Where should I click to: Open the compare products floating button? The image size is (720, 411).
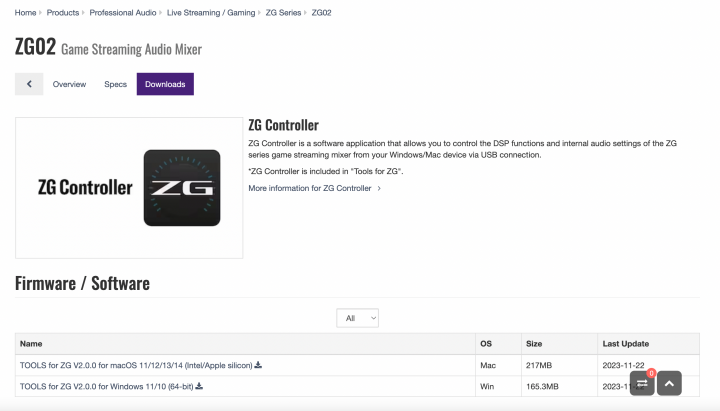[x=643, y=382]
